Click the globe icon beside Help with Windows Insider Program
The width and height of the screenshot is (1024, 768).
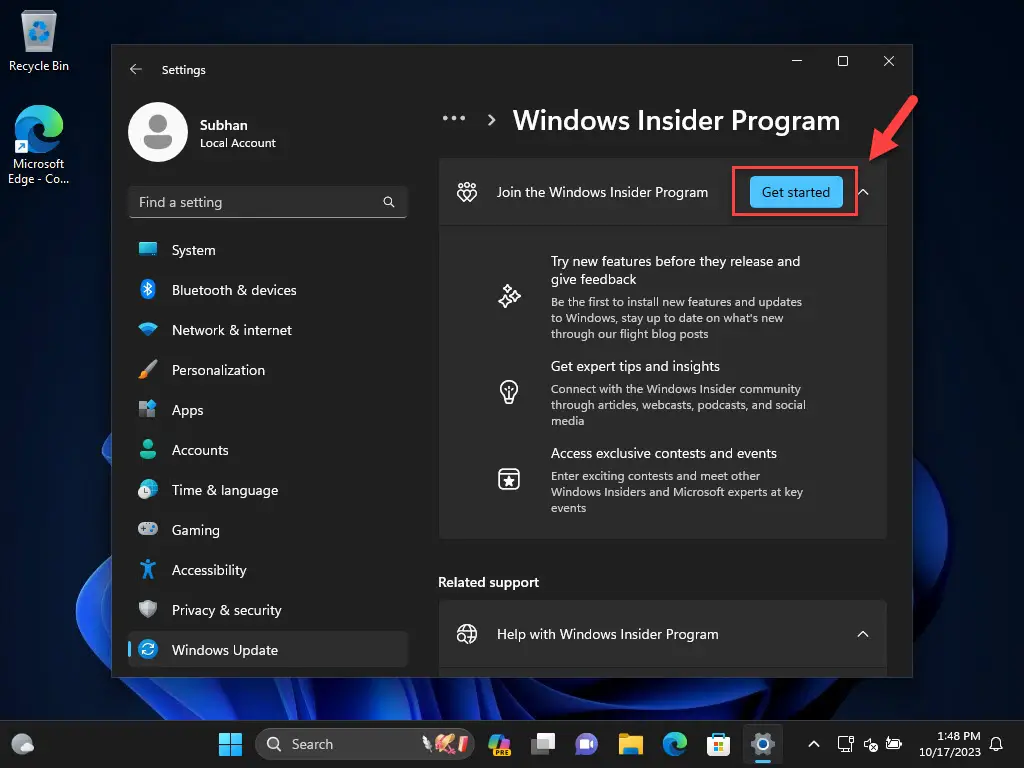467,634
